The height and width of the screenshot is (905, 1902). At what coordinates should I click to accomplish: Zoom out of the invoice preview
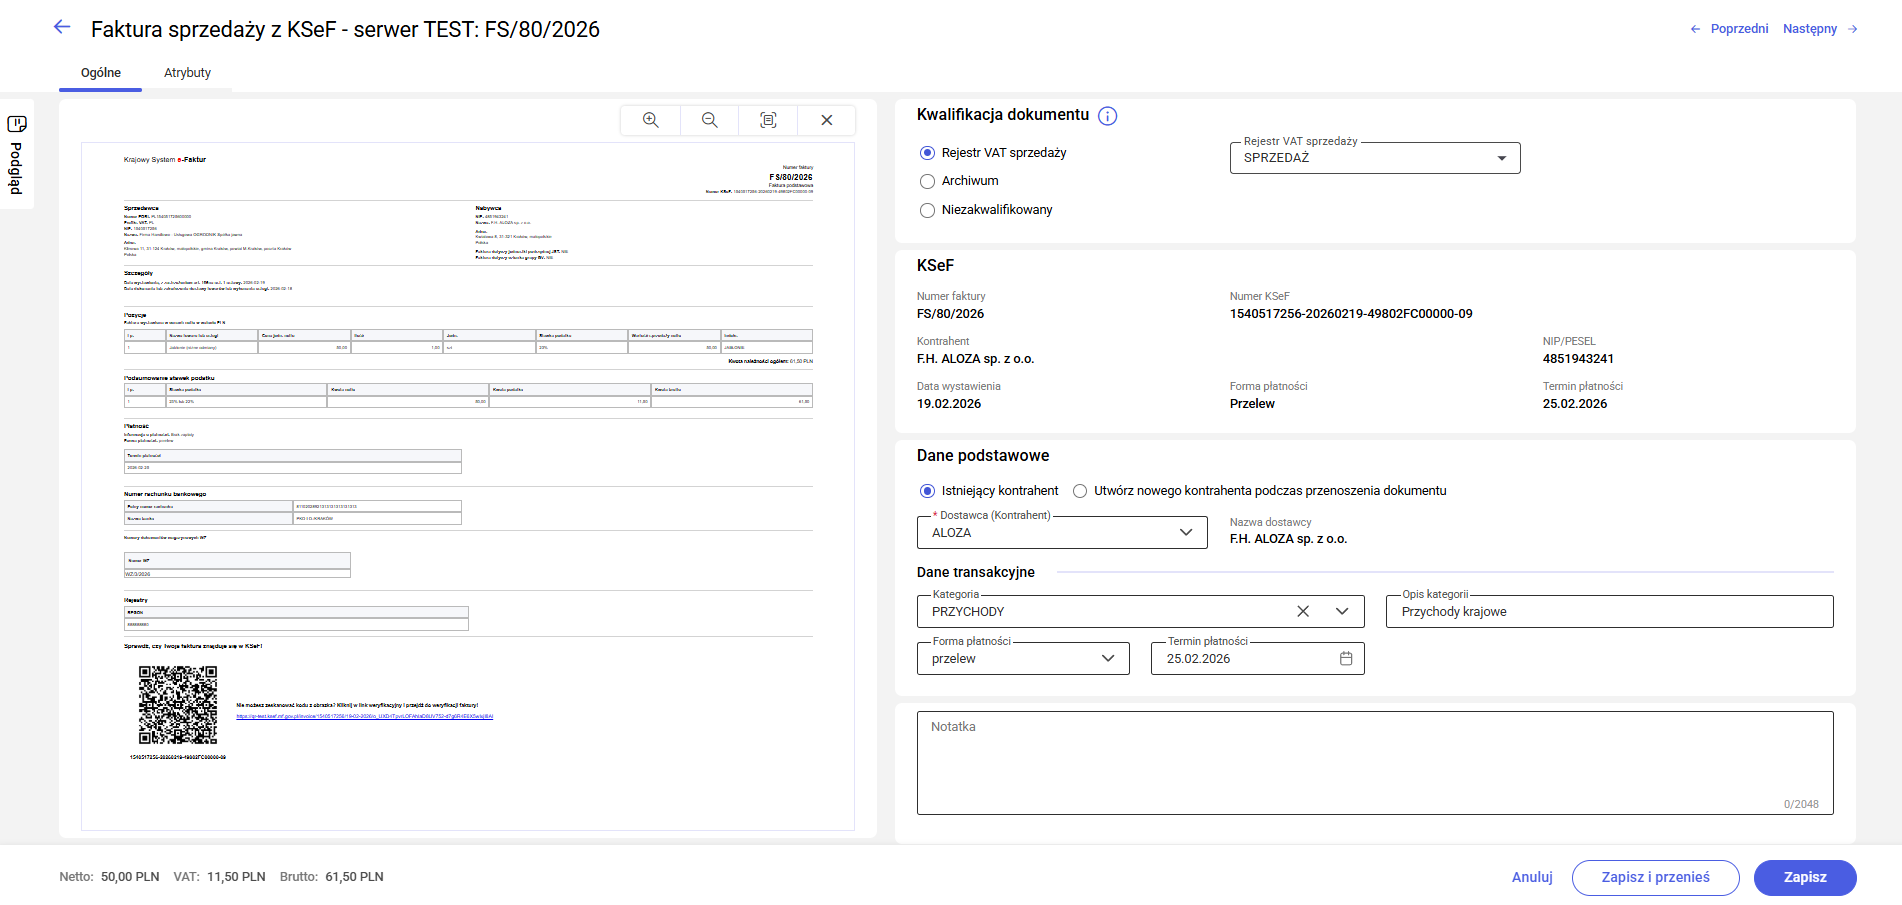pyautogui.click(x=709, y=120)
